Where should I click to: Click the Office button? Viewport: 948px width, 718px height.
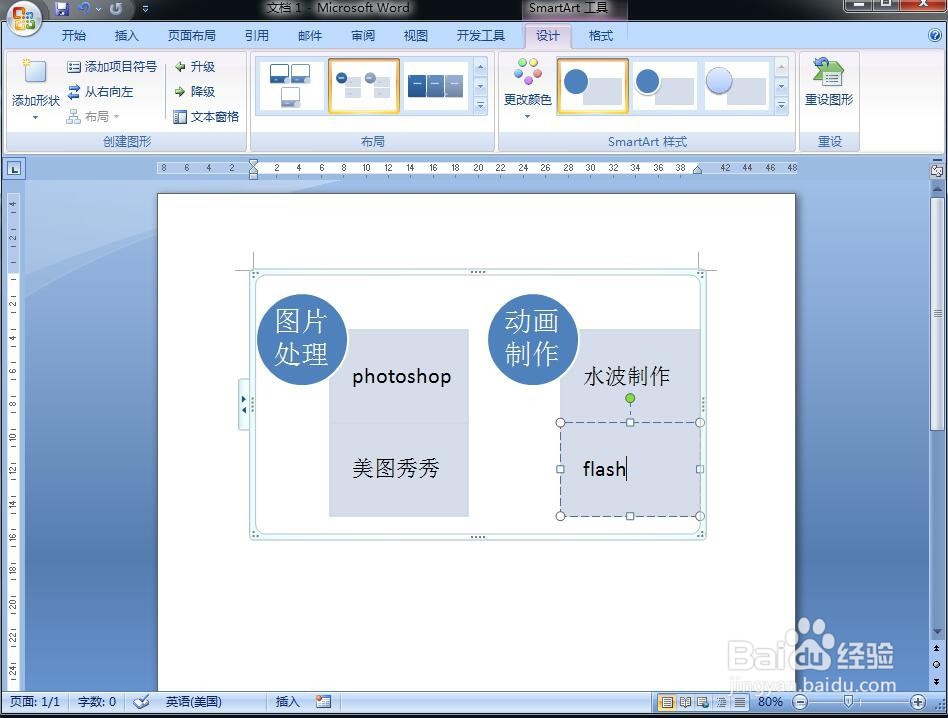25,17
